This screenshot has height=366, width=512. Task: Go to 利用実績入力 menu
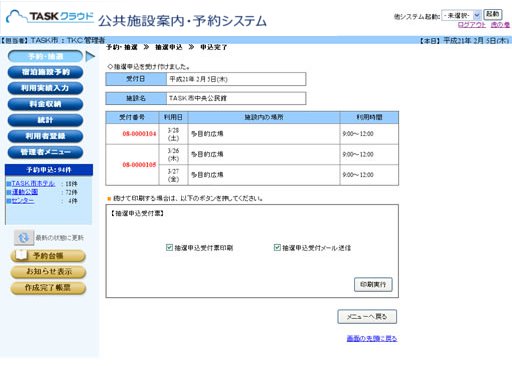[45, 88]
